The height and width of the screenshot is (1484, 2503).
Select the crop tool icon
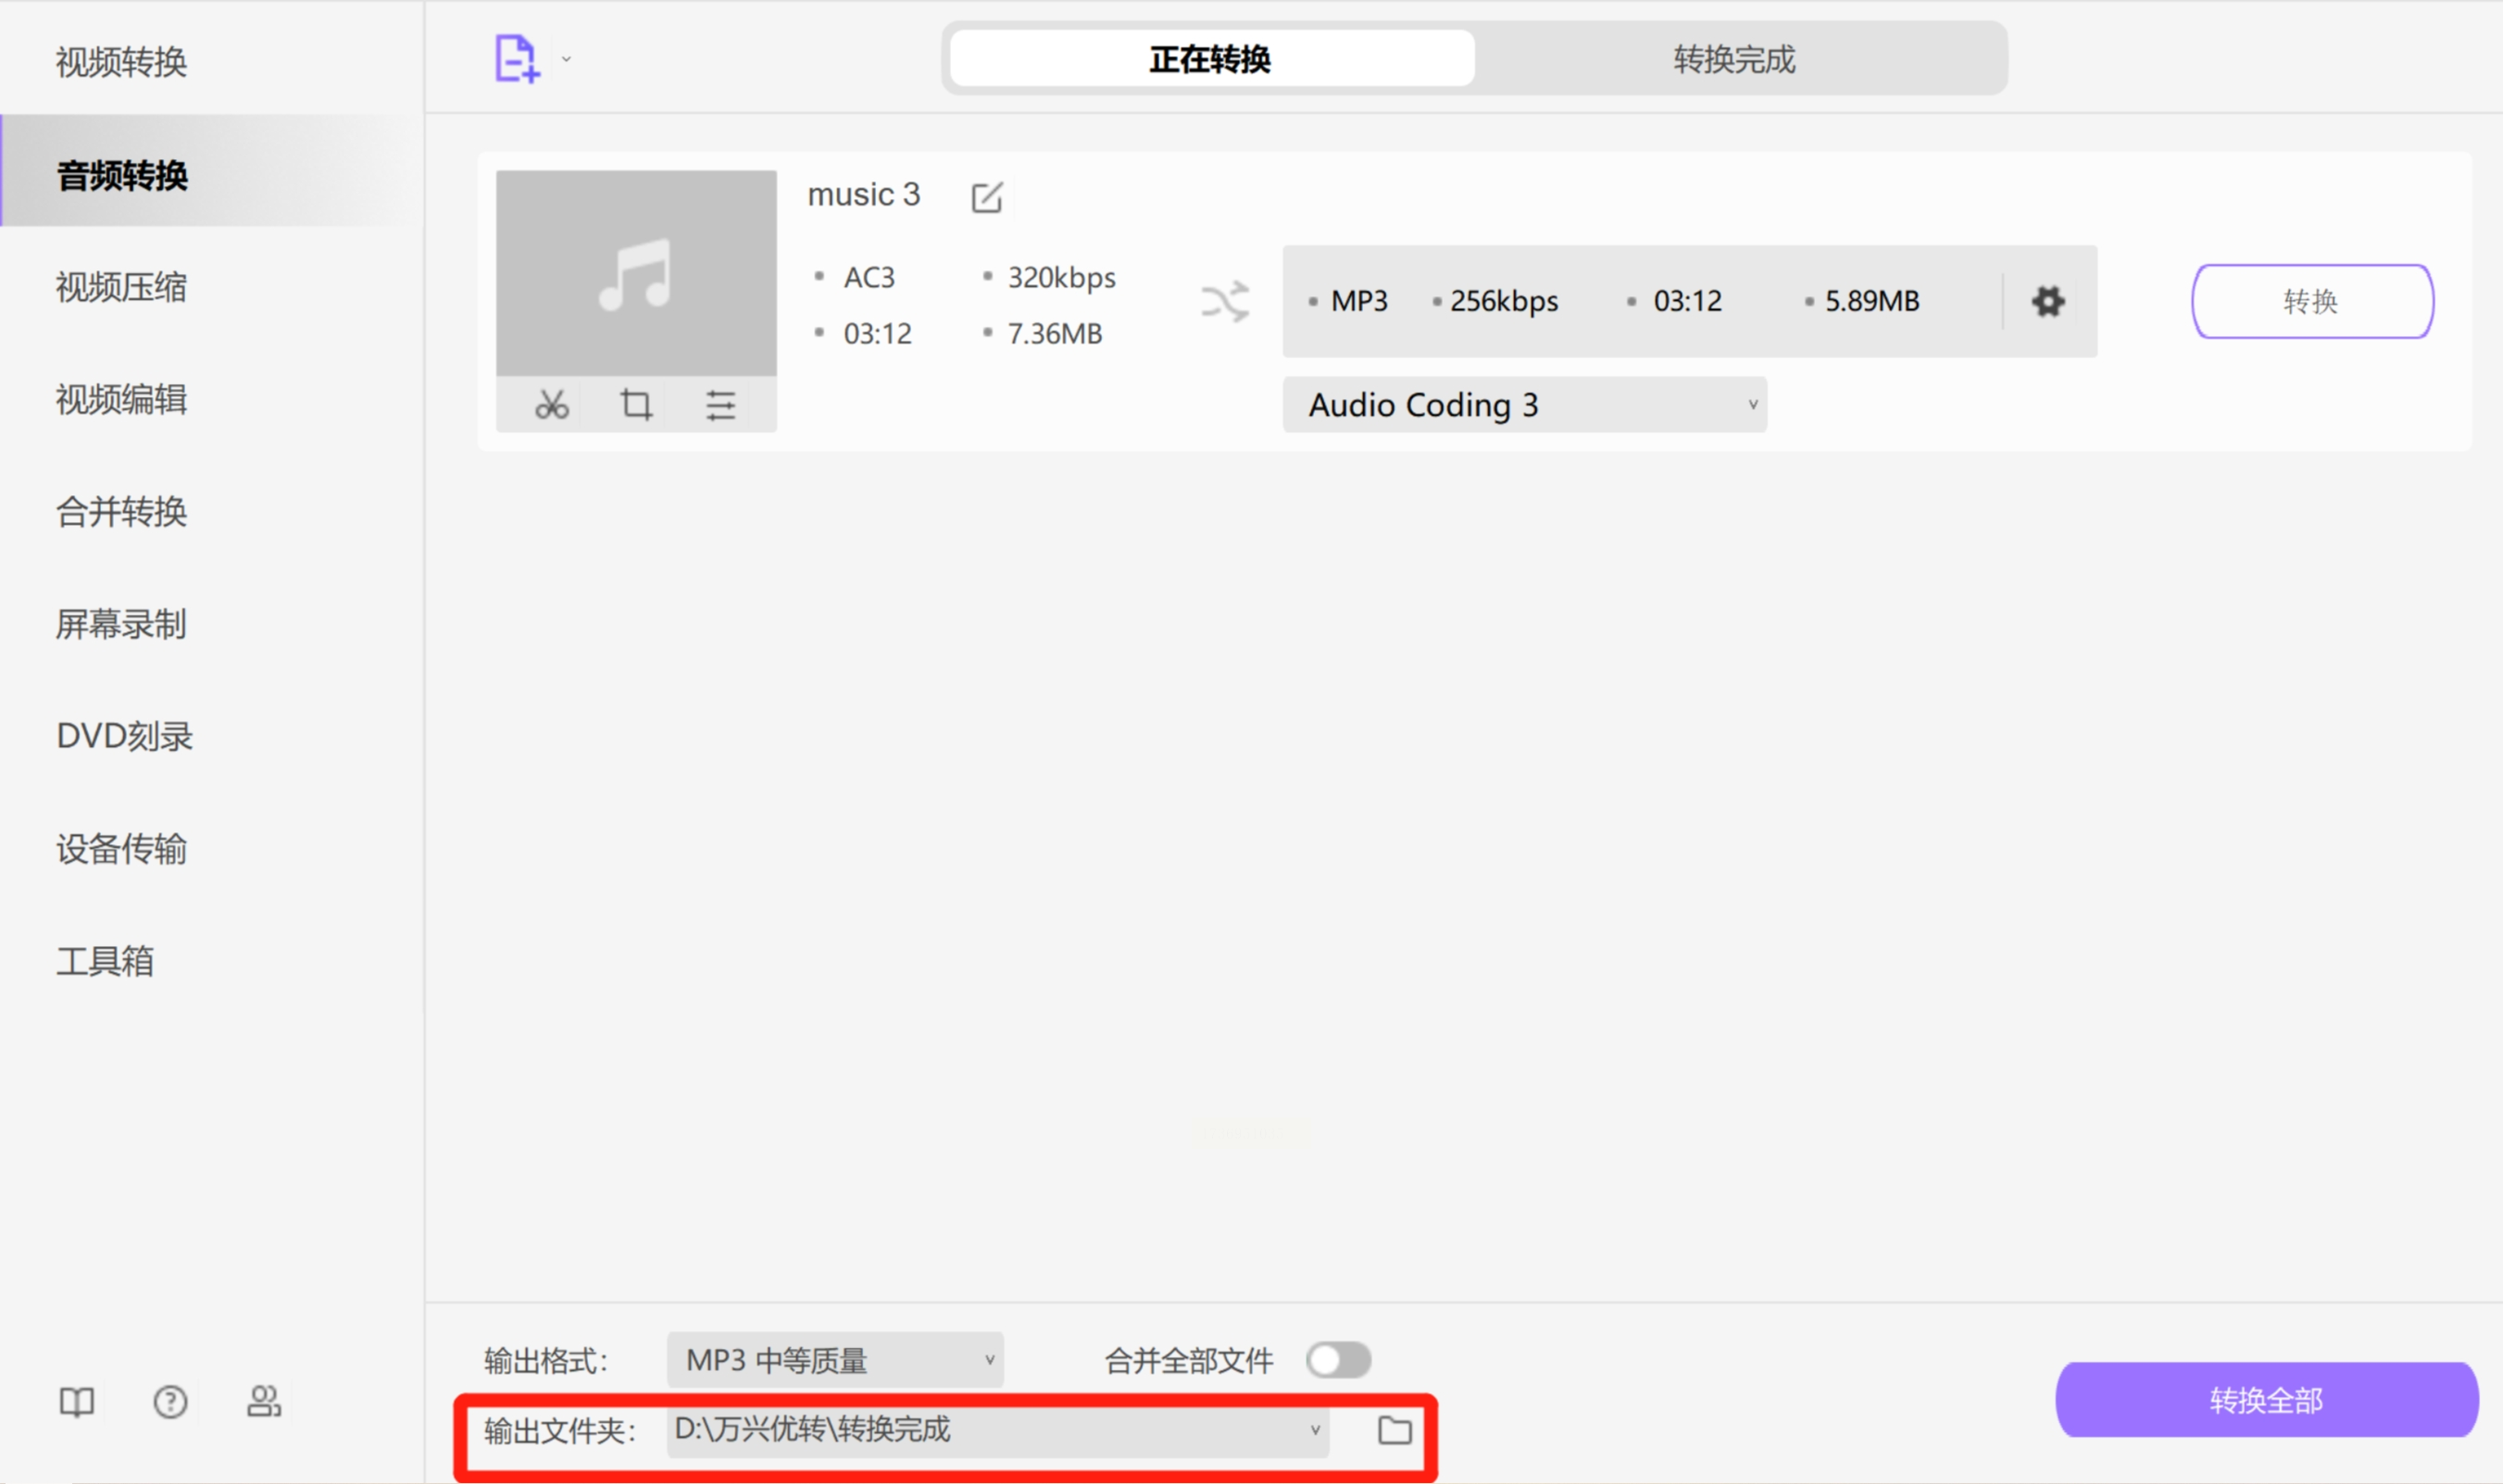point(636,404)
